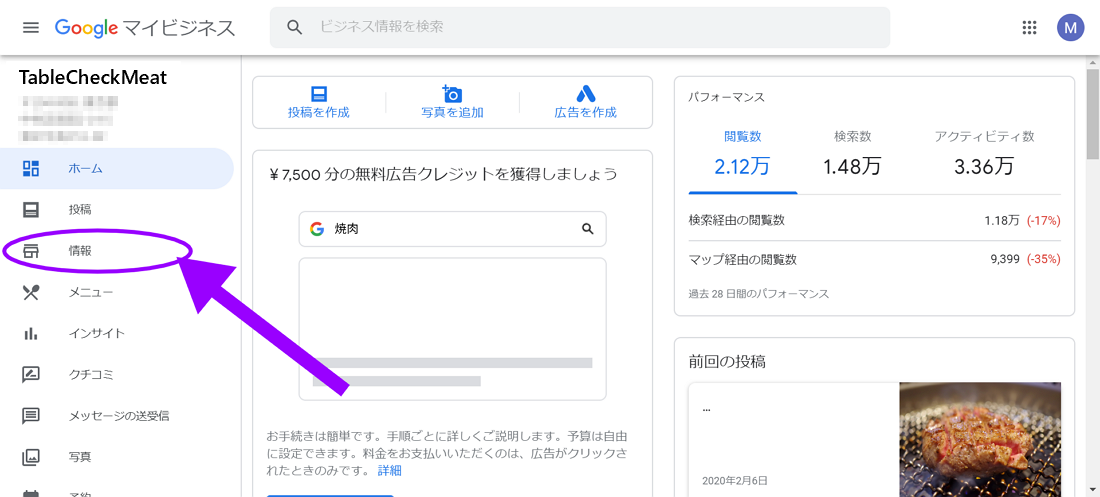Viewport: 1100px width, 497px height.
Task: Open the grilled meat post thumbnail
Action: tap(979, 439)
